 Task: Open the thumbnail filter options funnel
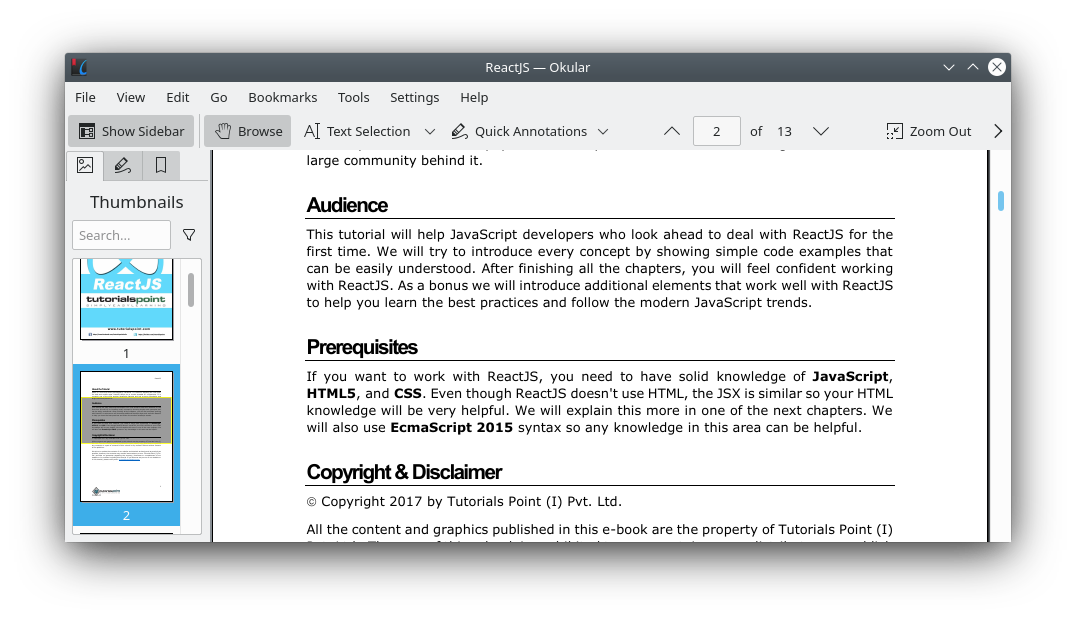(x=189, y=235)
